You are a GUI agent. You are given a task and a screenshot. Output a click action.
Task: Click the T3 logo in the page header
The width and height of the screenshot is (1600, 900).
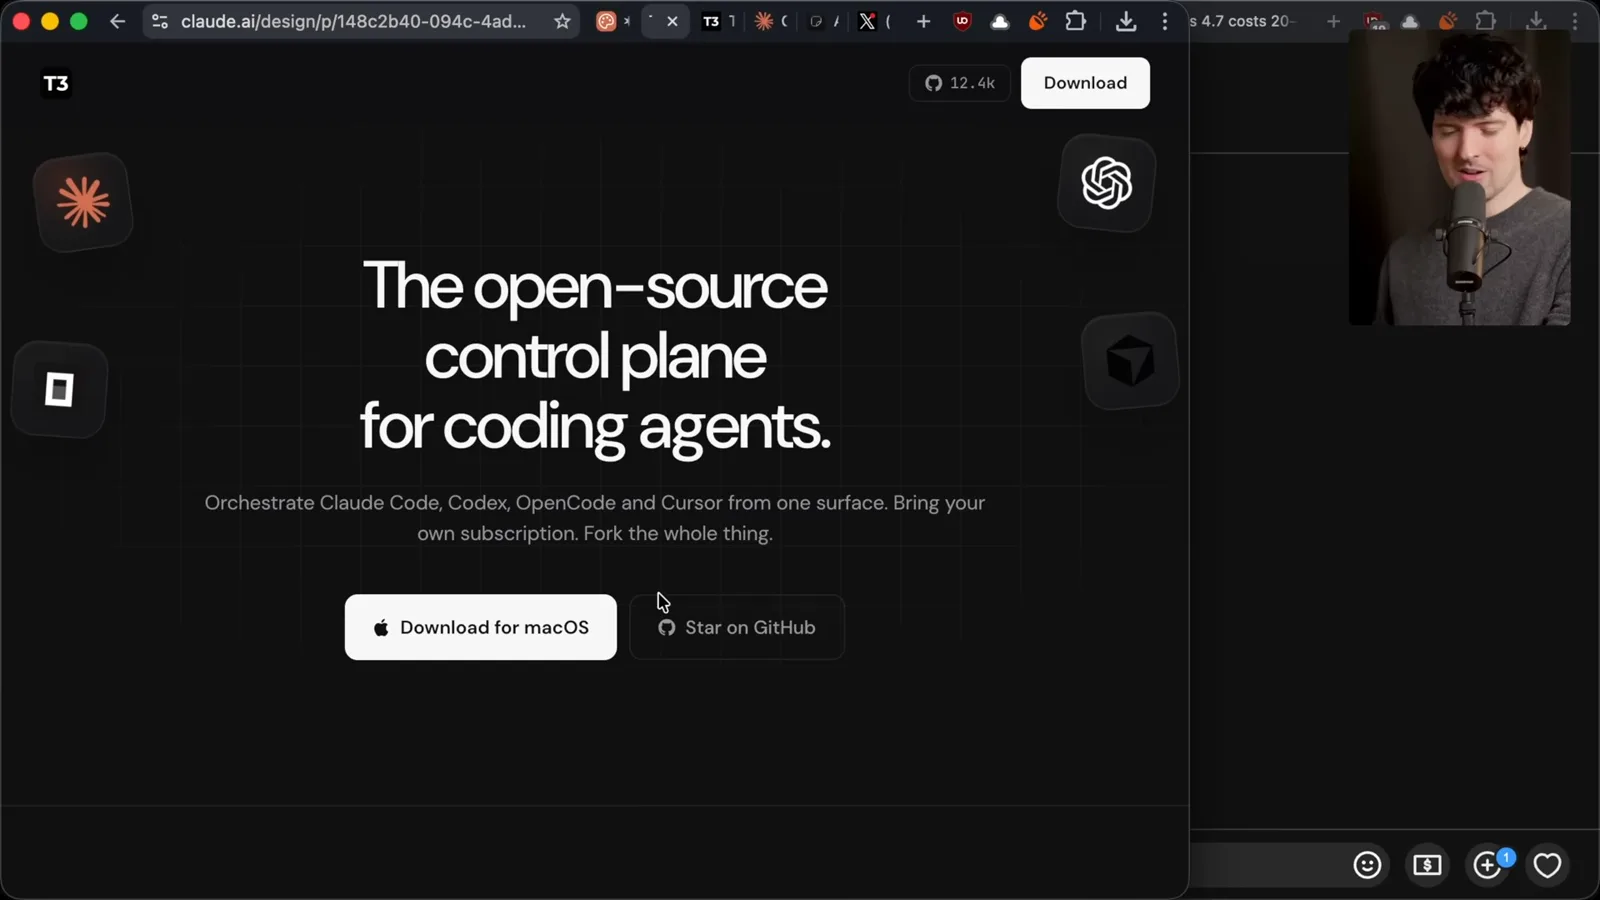pyautogui.click(x=56, y=84)
